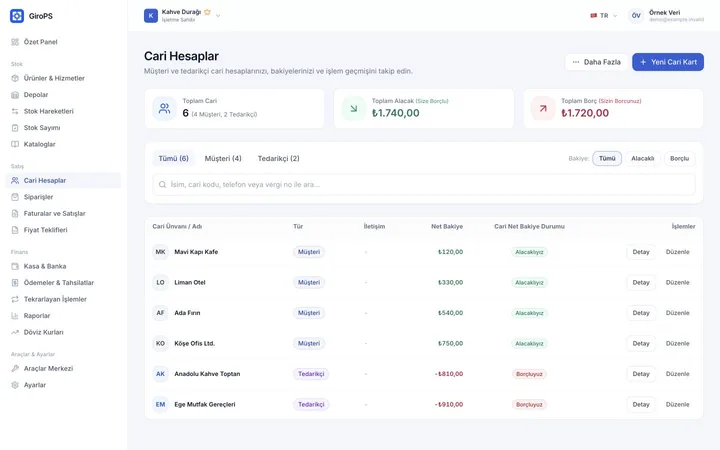Create Yeni Cari Kart
The height and width of the screenshot is (450, 720).
point(668,62)
